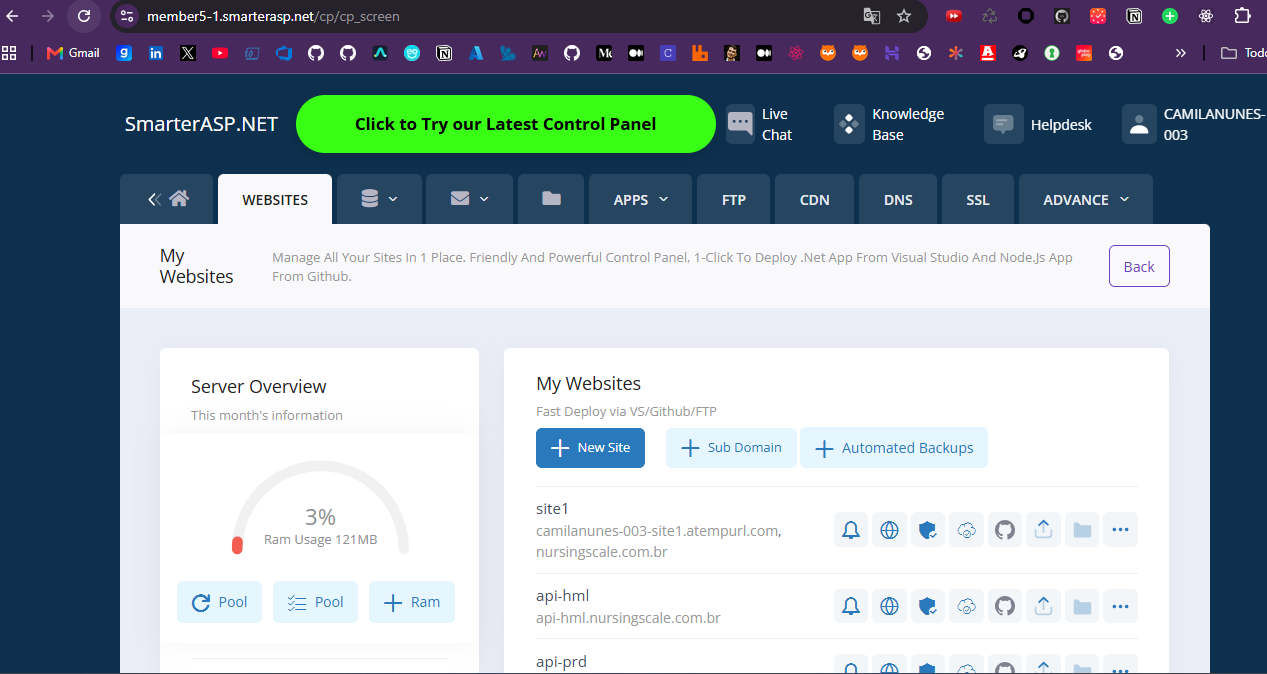This screenshot has width=1267, height=674.
Task: Click the browser reload button
Action: [x=84, y=16]
